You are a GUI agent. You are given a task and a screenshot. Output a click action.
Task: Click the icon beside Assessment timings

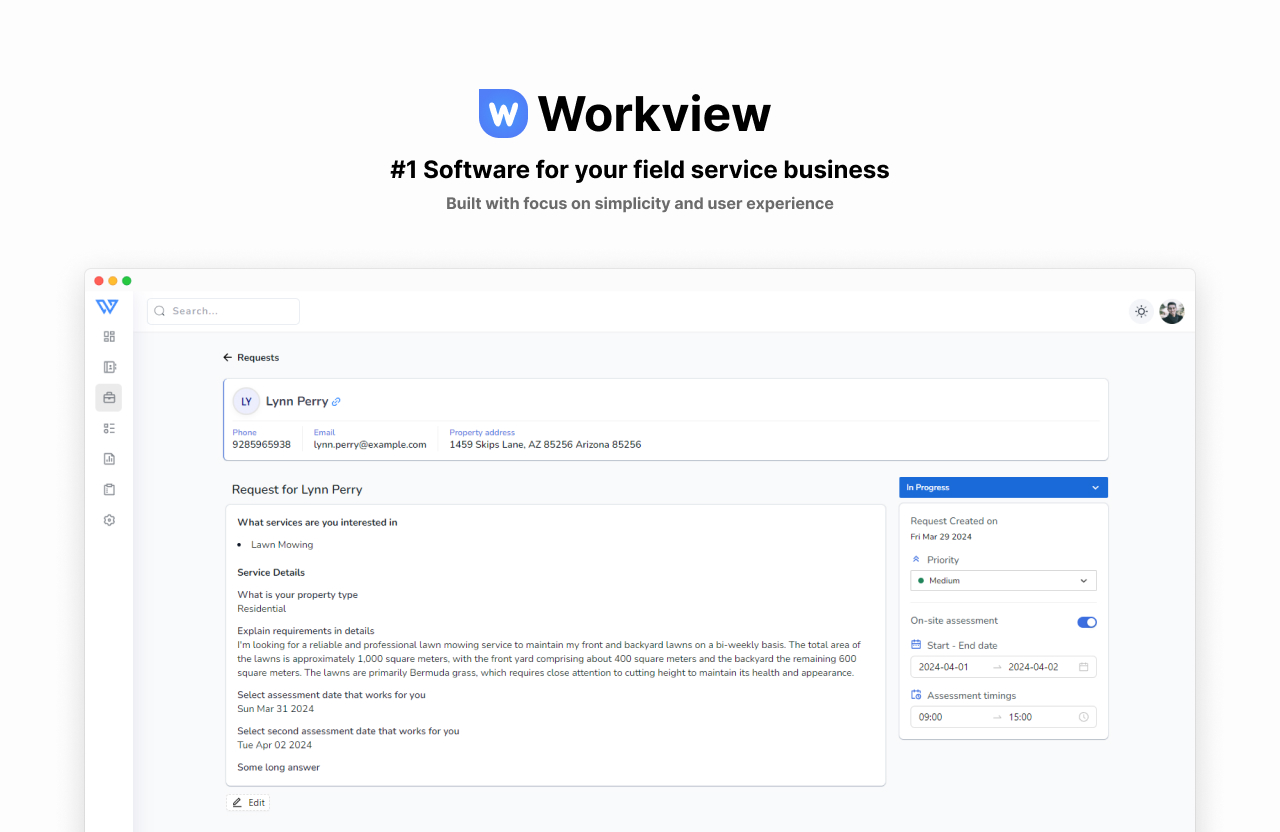[916, 695]
